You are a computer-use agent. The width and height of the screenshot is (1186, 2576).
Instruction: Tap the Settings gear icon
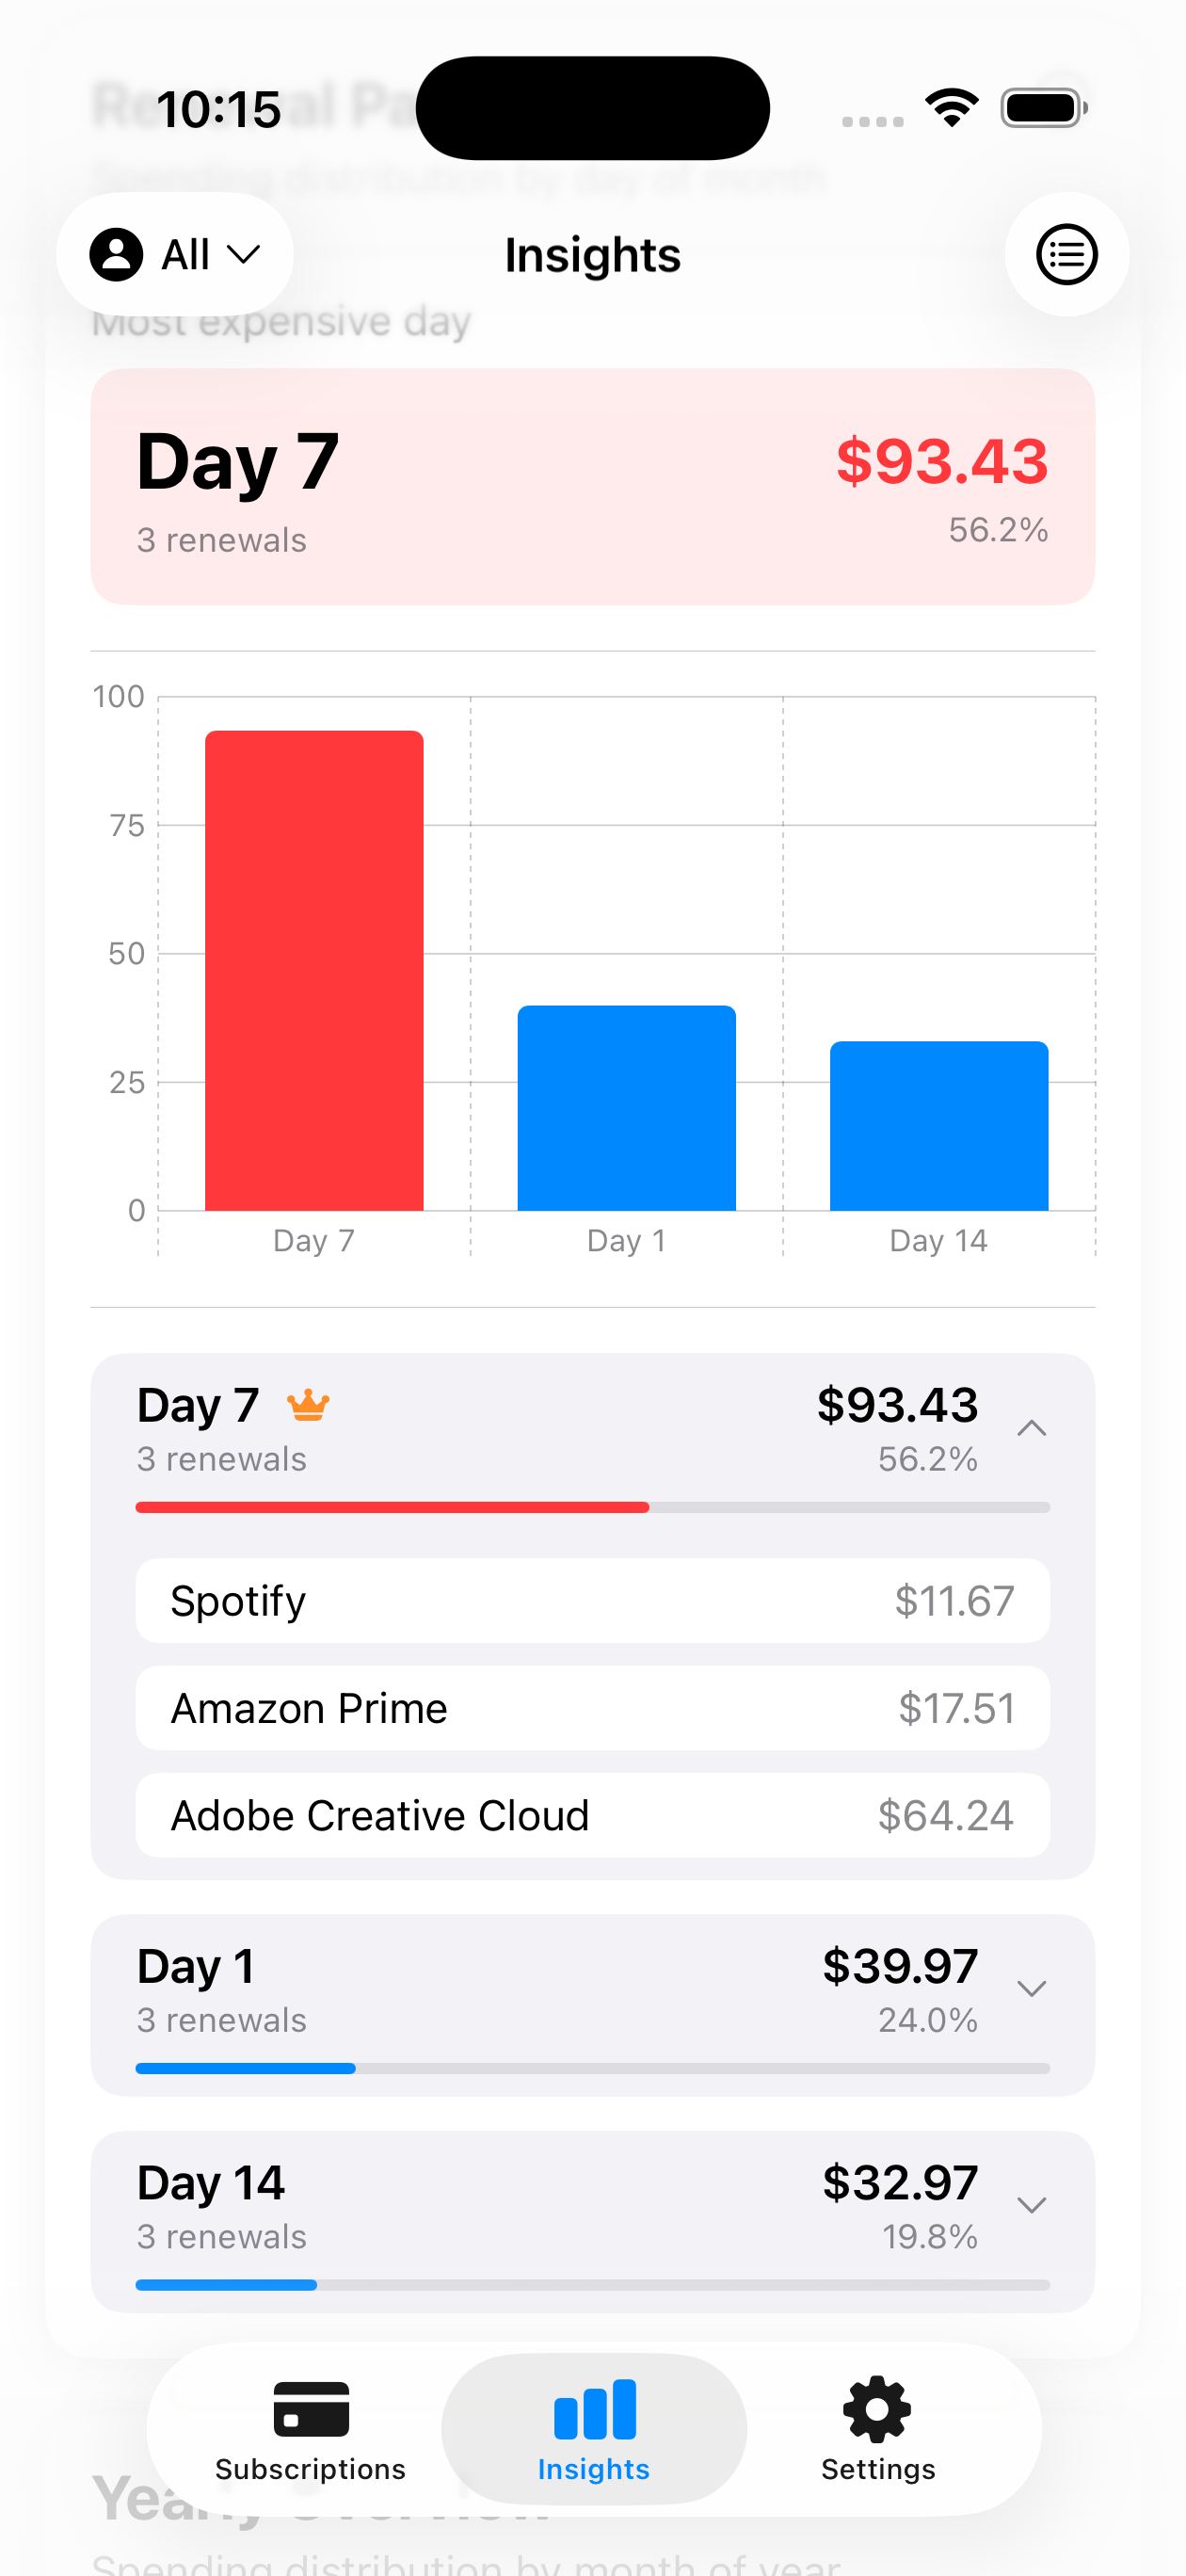point(877,2408)
